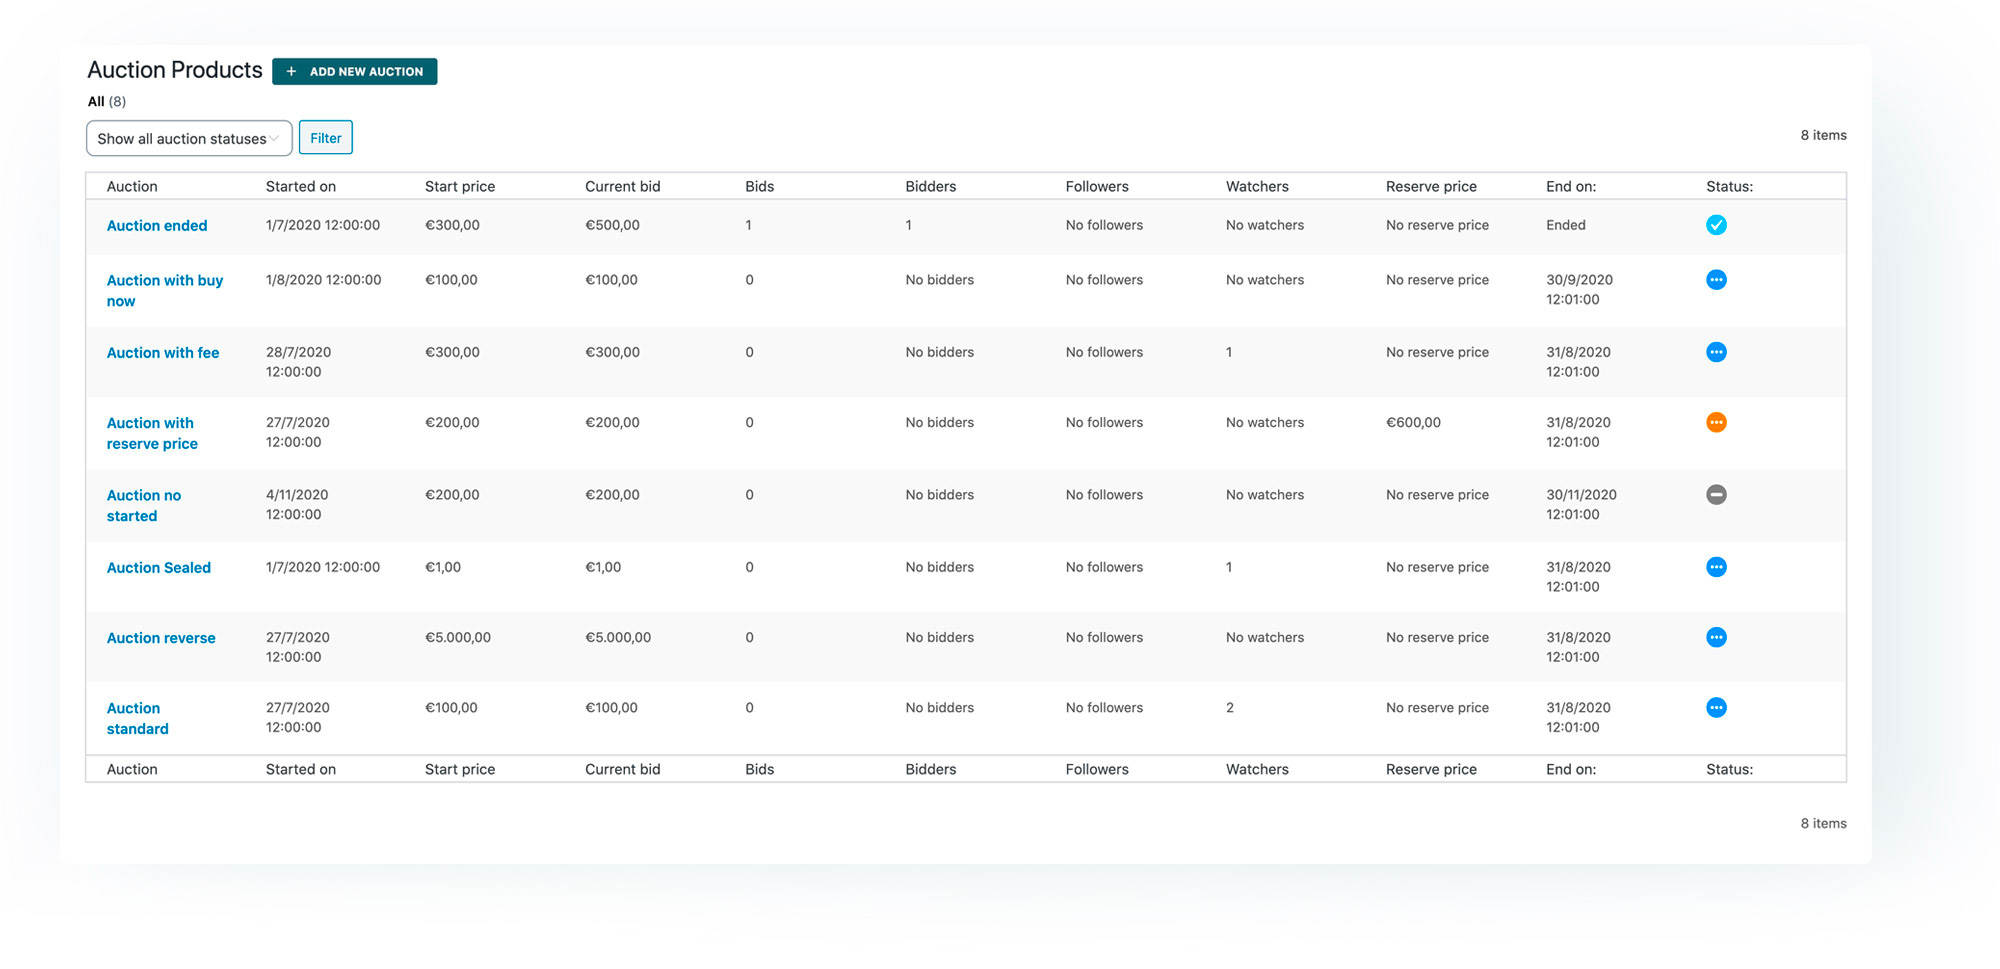
Task: Click the top Bidders column header
Action: 931,186
